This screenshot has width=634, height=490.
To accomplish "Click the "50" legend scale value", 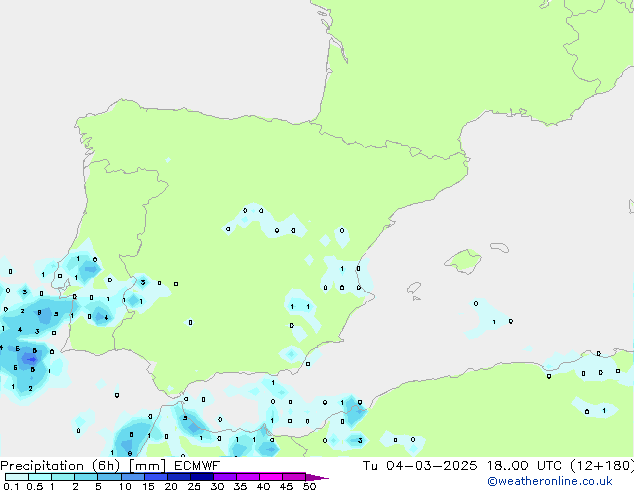I will pos(309,486).
